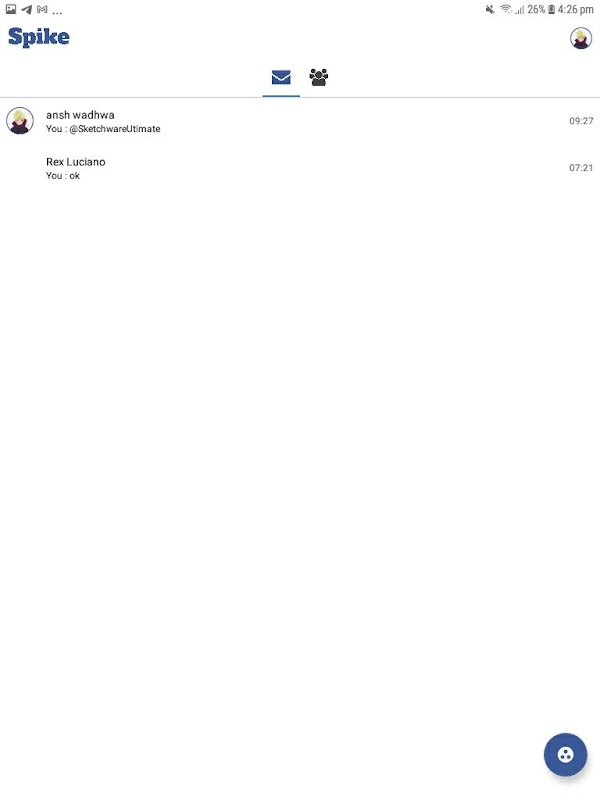This screenshot has height=800, width=600.
Task: Tap the 4:26 pm clock
Action: coord(576,9)
